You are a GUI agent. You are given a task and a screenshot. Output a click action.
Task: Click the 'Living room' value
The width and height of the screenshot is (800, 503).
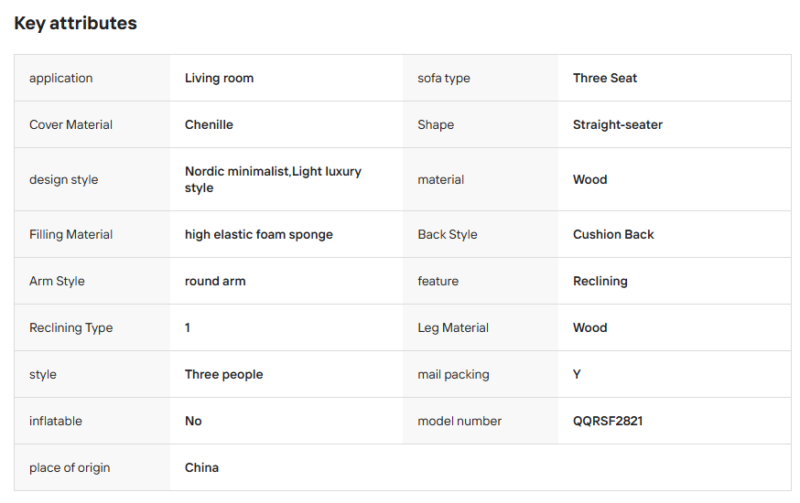click(x=219, y=78)
